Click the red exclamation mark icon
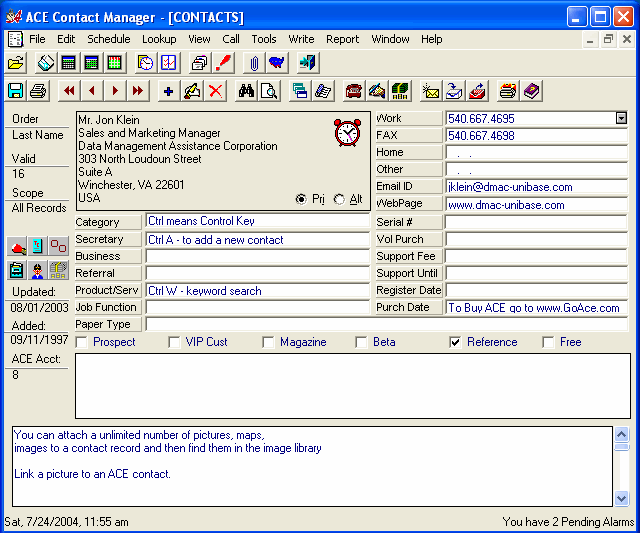This screenshot has height=533, width=640. (x=223, y=63)
